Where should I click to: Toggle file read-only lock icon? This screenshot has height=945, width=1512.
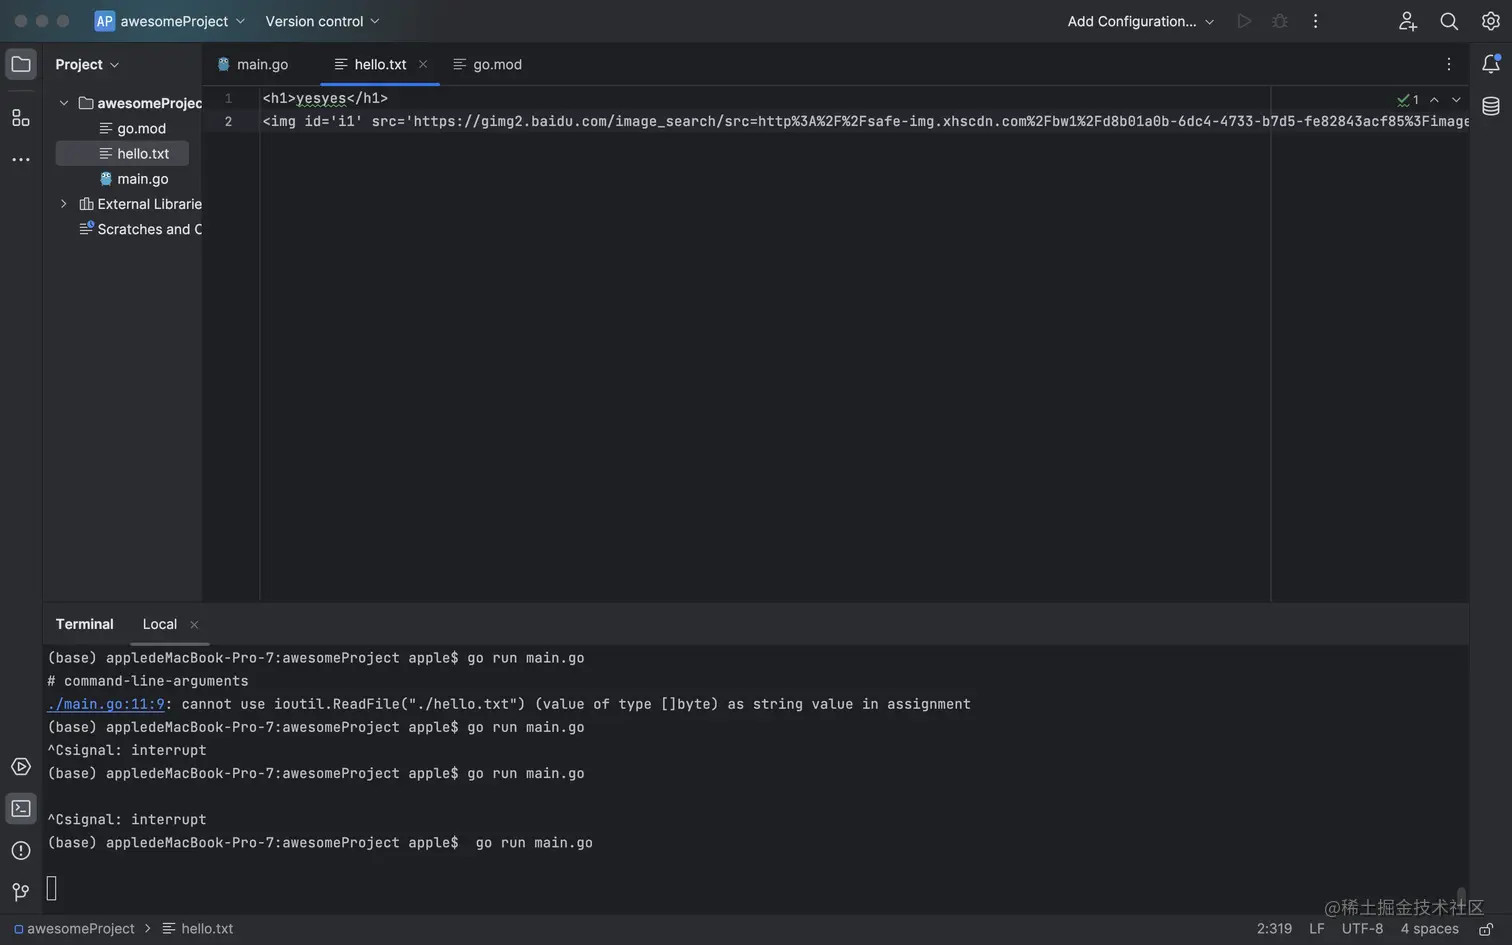(x=1487, y=929)
